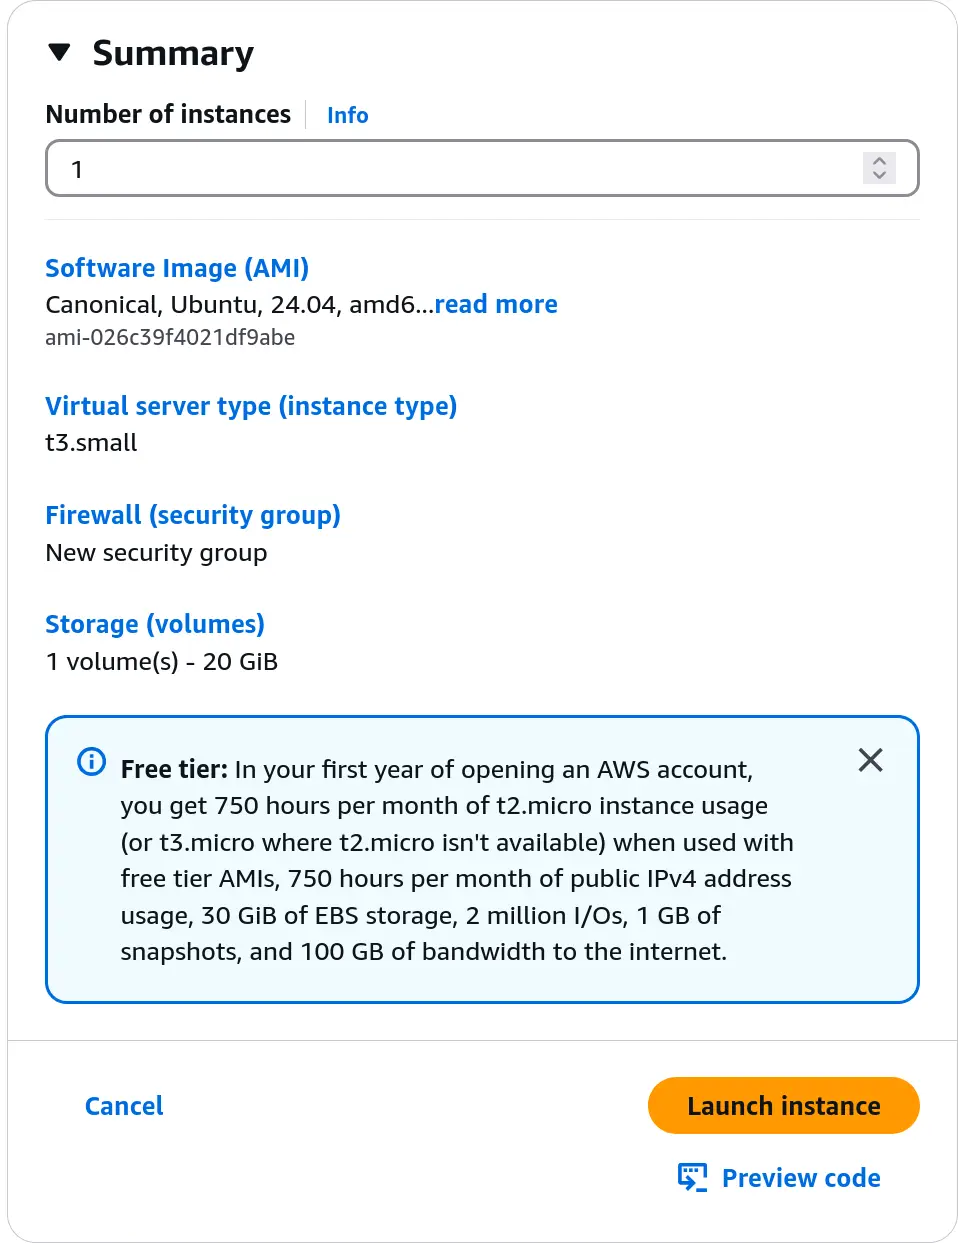The width and height of the screenshot is (958, 1243).
Task: Click the AMI ID ami-026c39f4021df9abe
Action: click(170, 338)
